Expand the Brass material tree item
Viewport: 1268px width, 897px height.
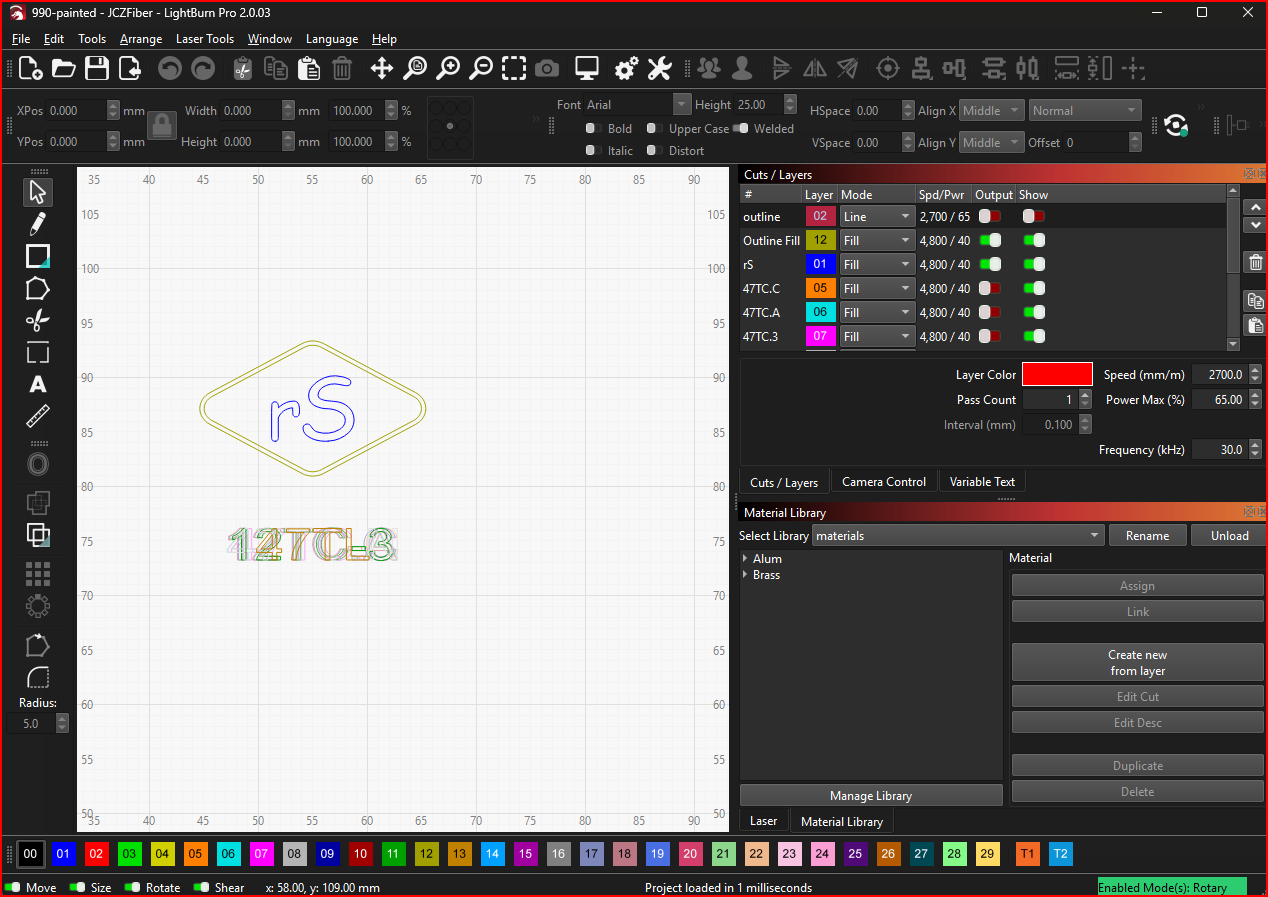[x=745, y=575]
